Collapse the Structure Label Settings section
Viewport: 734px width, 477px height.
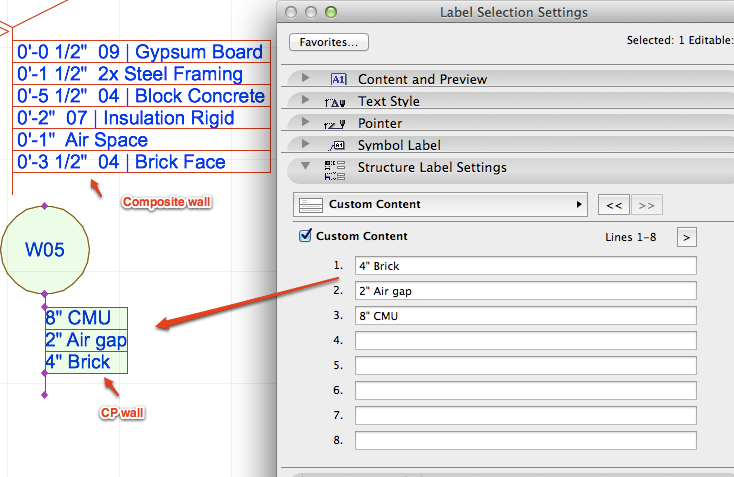coord(304,168)
